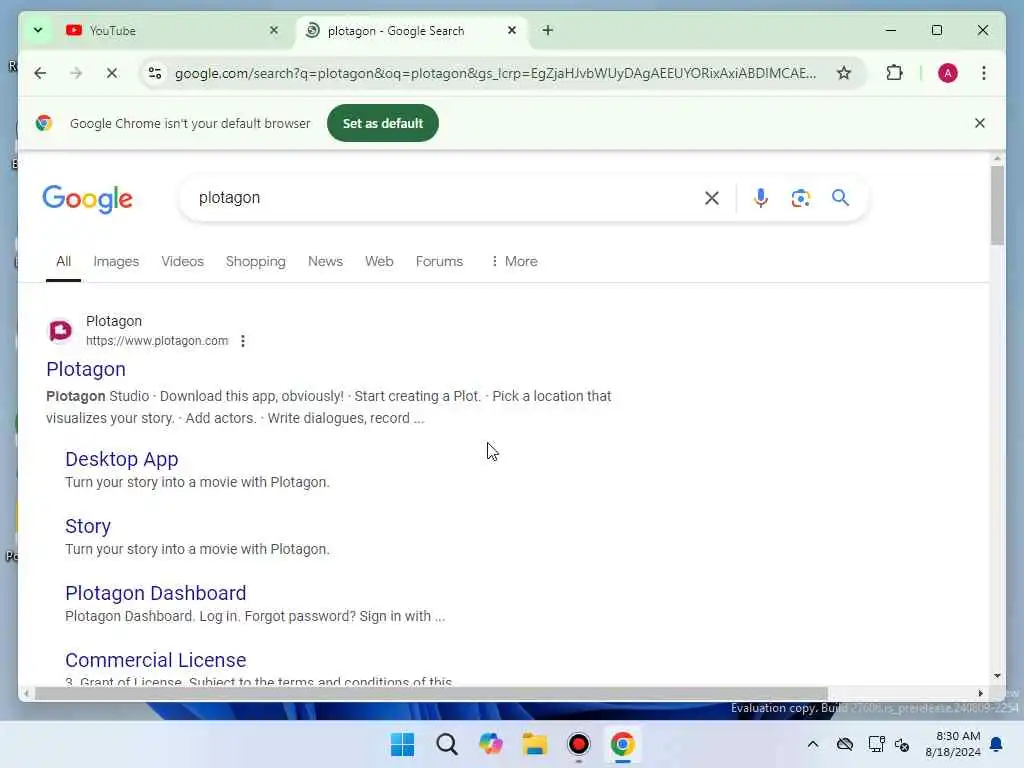Click the network display tray icon

pyautogui.click(x=876, y=744)
